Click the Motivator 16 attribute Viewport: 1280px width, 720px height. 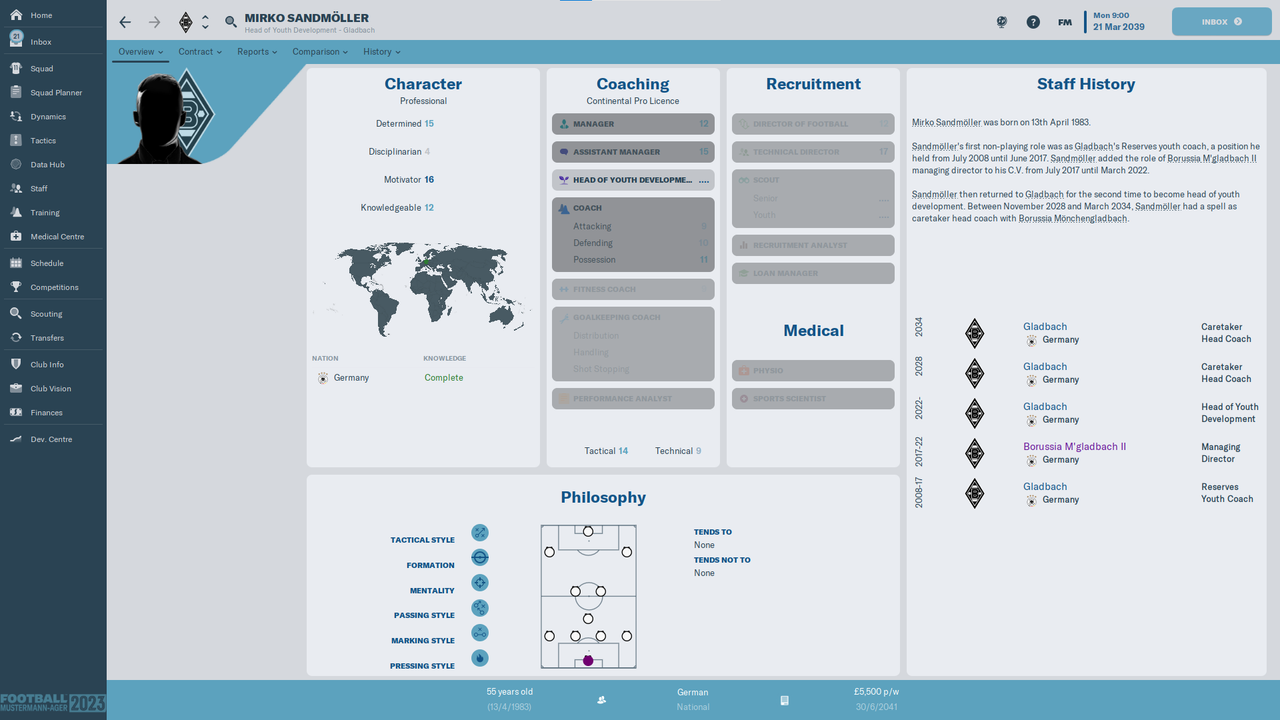(x=409, y=180)
